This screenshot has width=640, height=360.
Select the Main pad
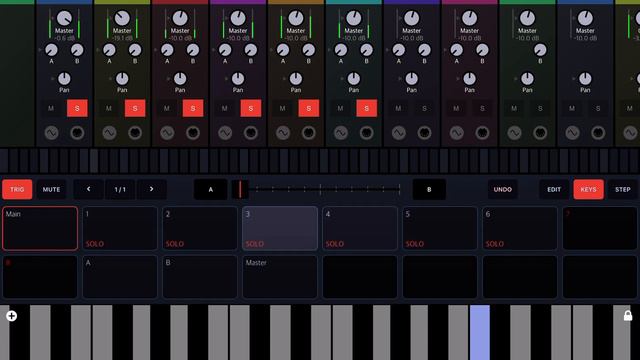(x=40, y=228)
